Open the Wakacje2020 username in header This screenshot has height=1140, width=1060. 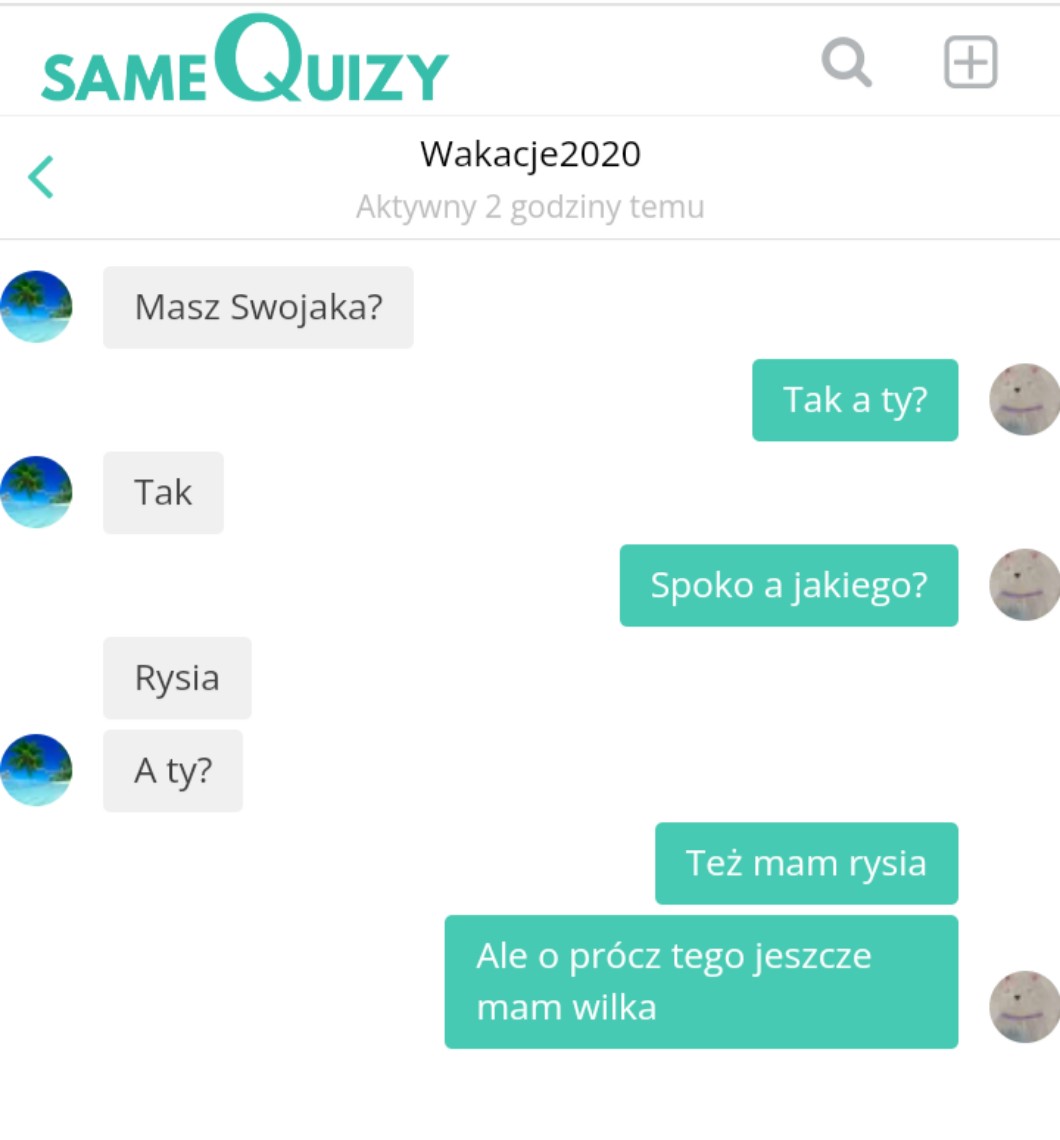point(530,155)
